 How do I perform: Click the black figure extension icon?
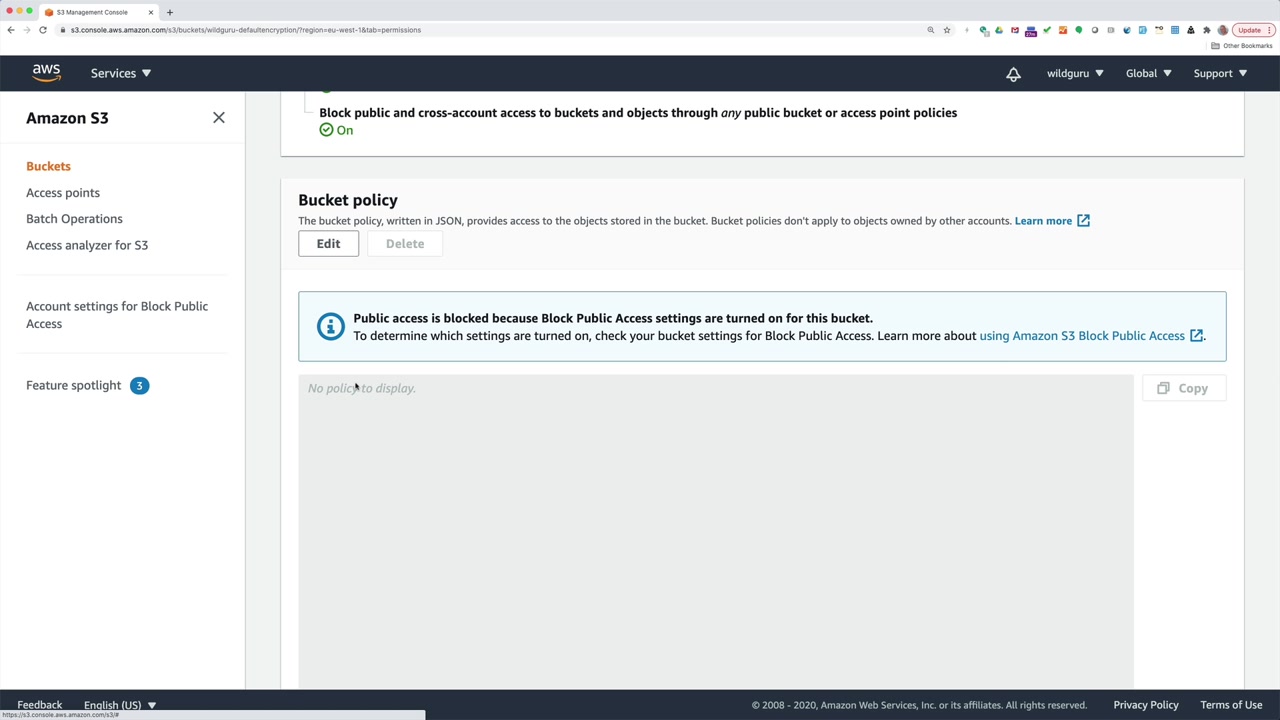pos(1191,30)
